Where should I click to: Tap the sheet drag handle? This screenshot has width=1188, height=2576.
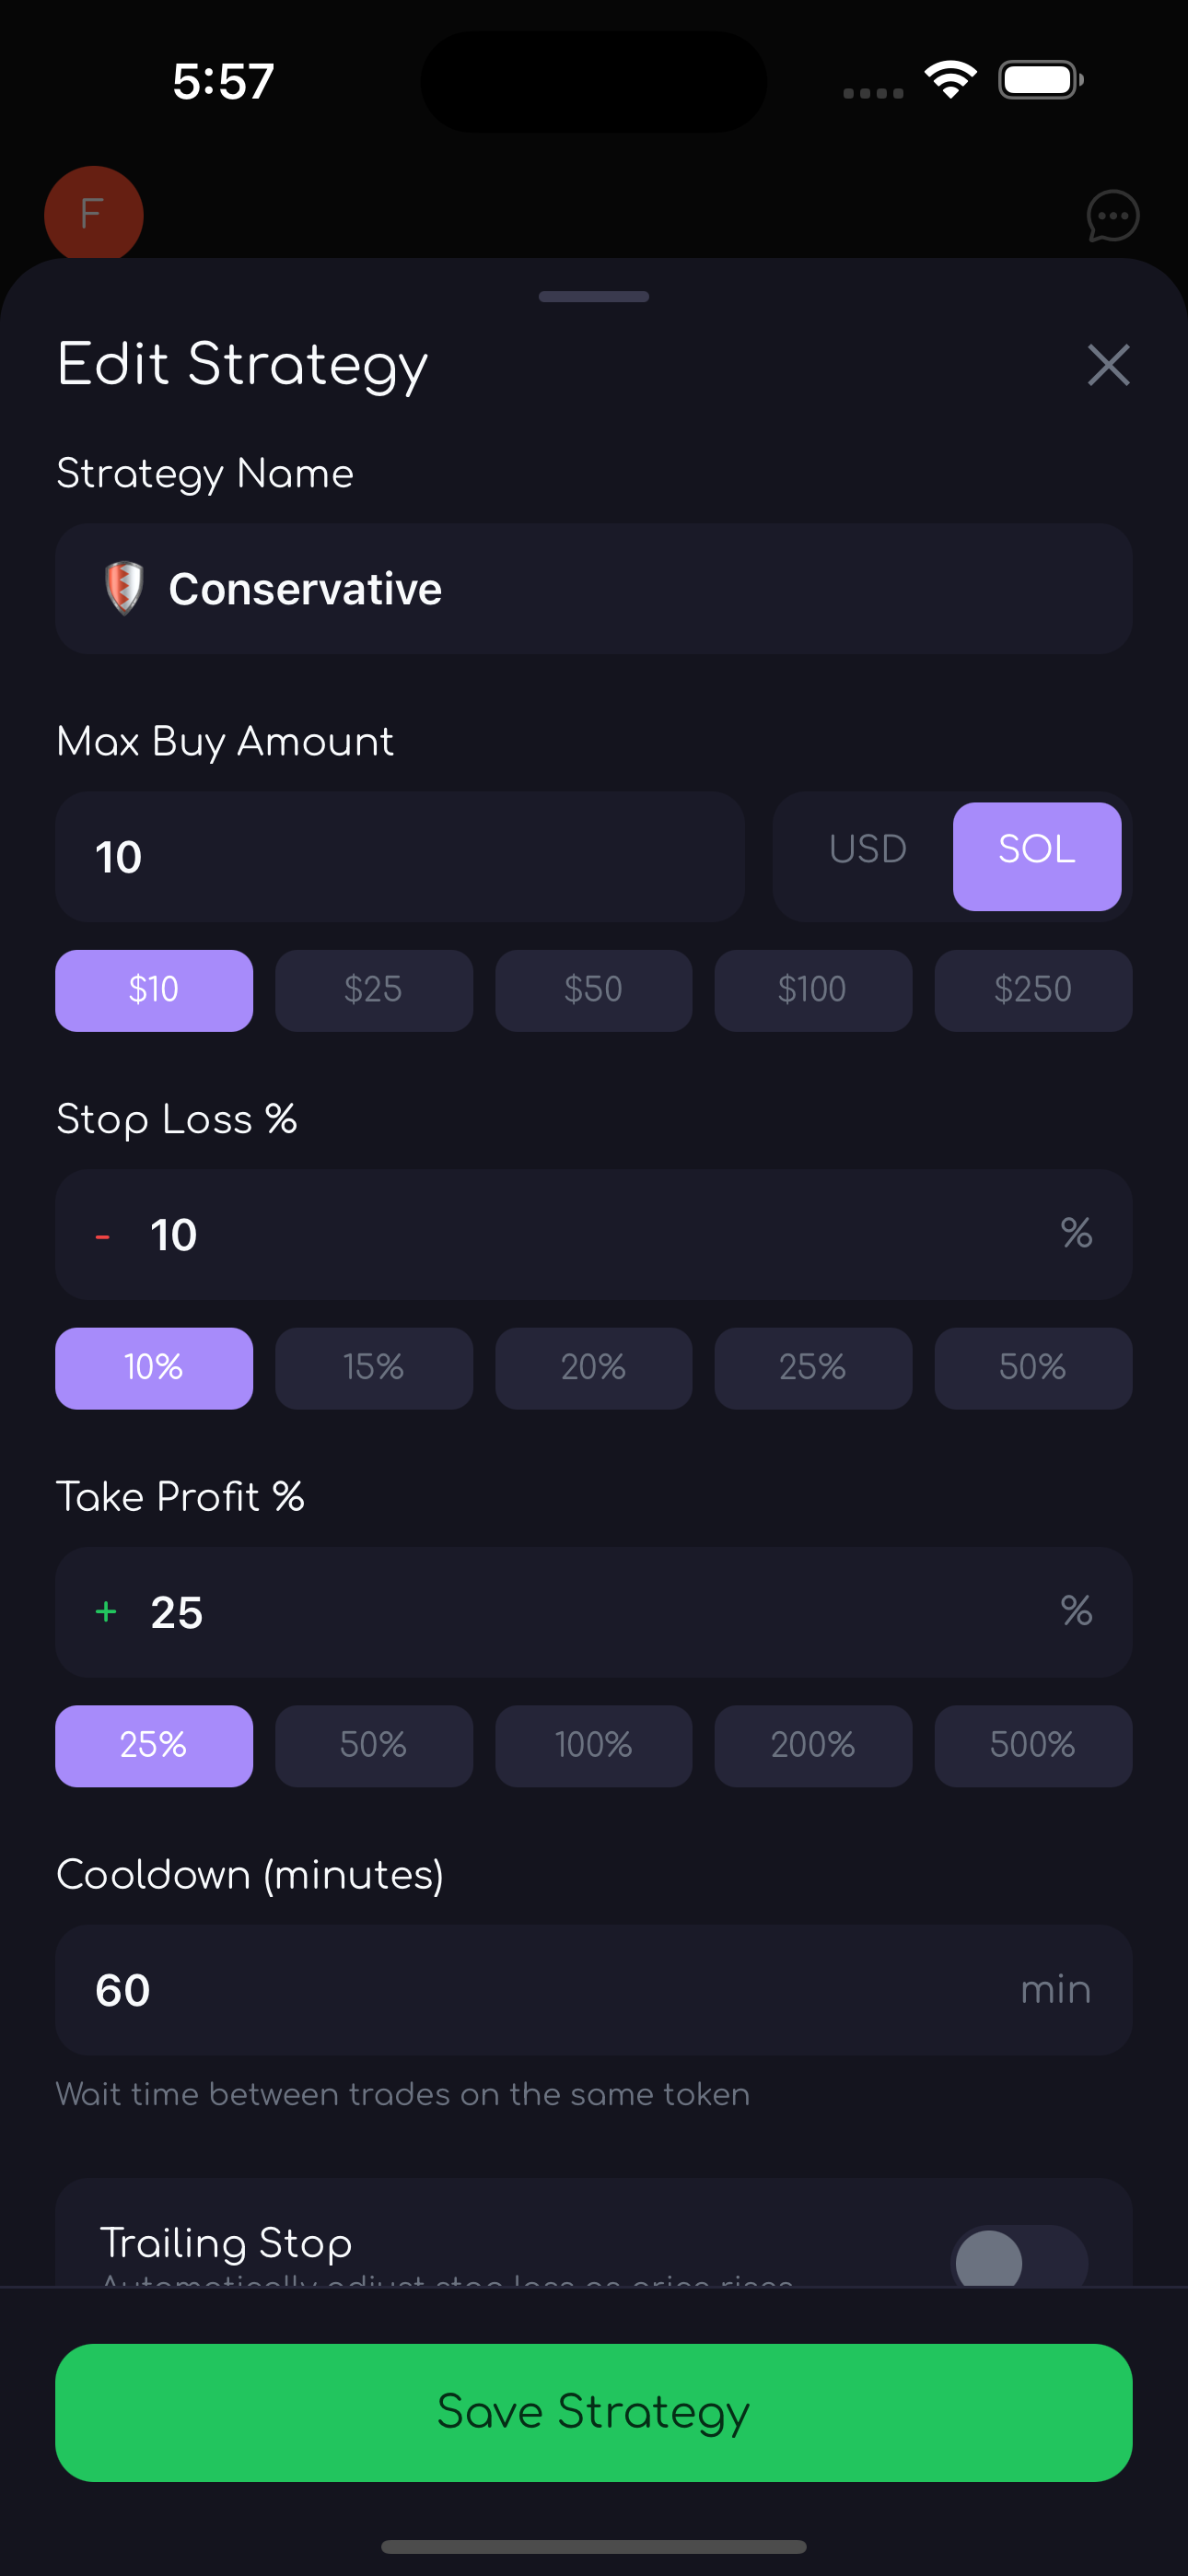[593, 297]
